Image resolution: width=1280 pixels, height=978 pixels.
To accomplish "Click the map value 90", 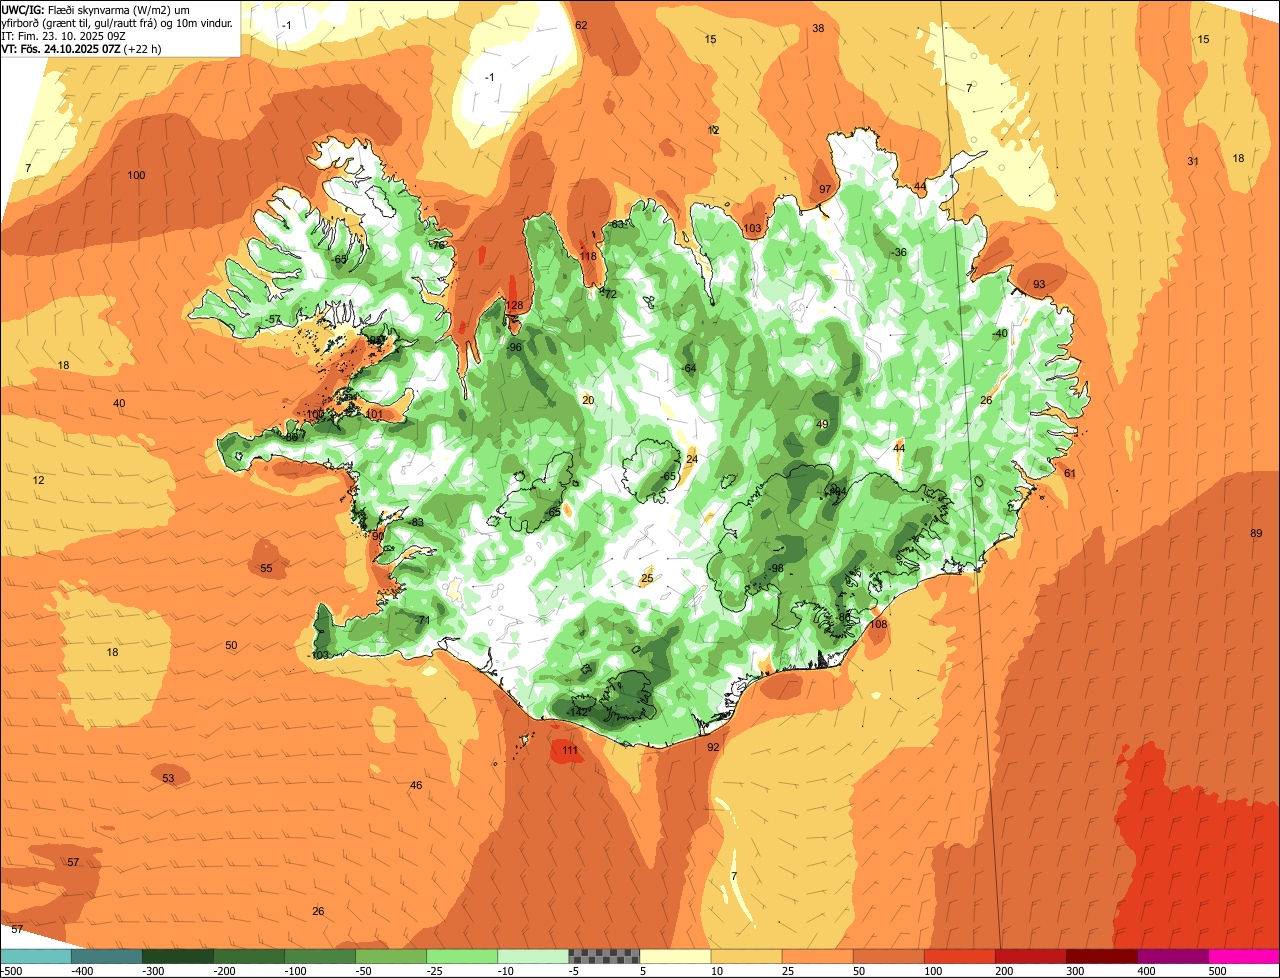I will [x=378, y=536].
